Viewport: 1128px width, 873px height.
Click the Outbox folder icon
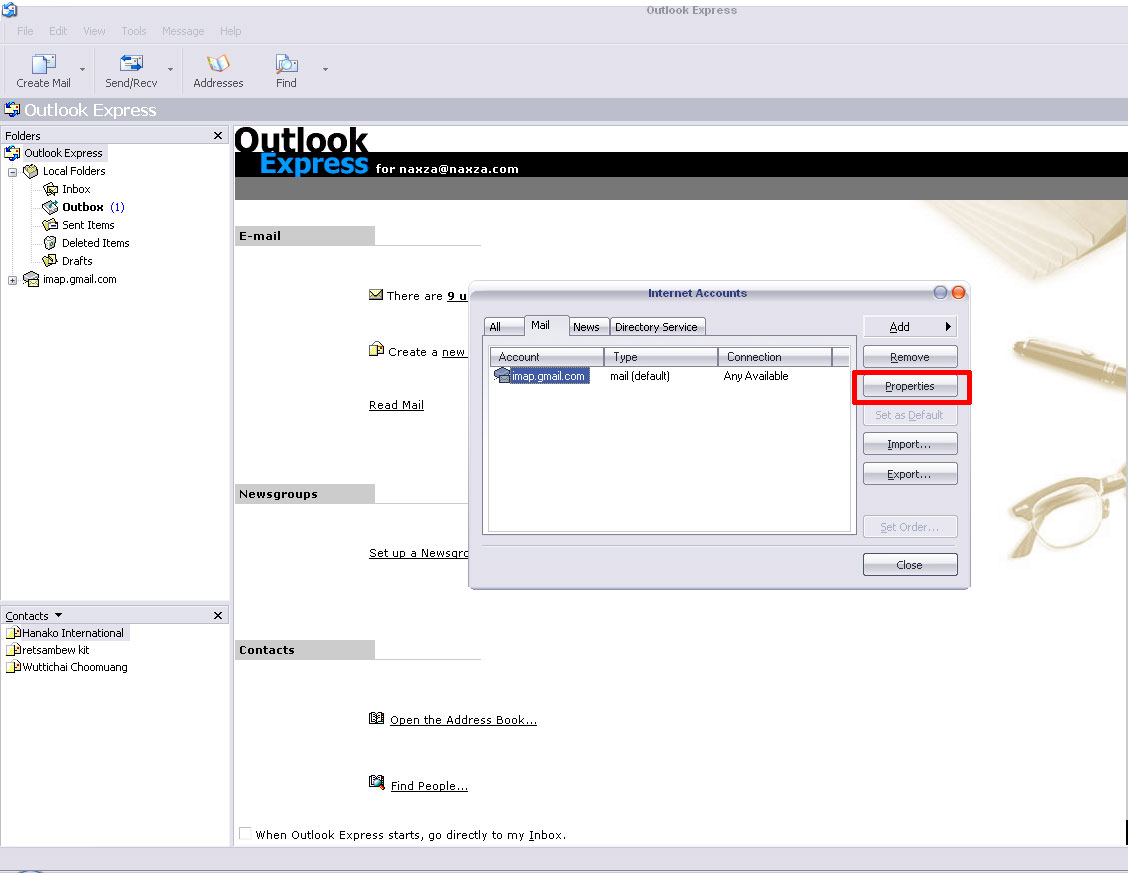[50, 207]
